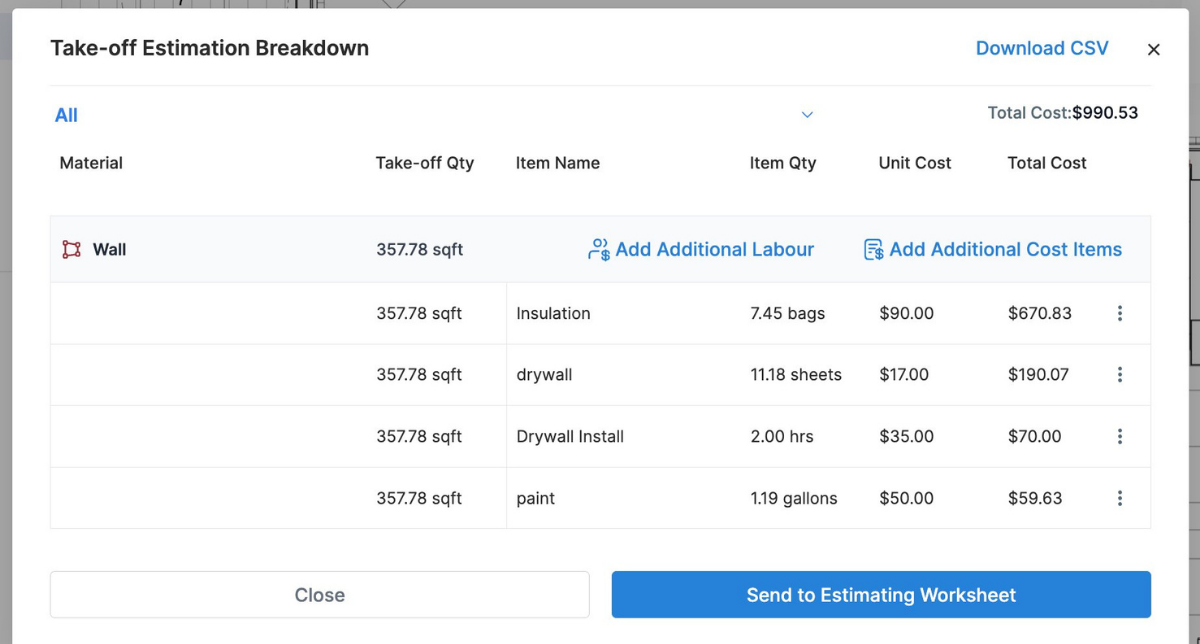Image resolution: width=1200 pixels, height=644 pixels.
Task: Open the paint row options menu
Action: (x=1120, y=498)
